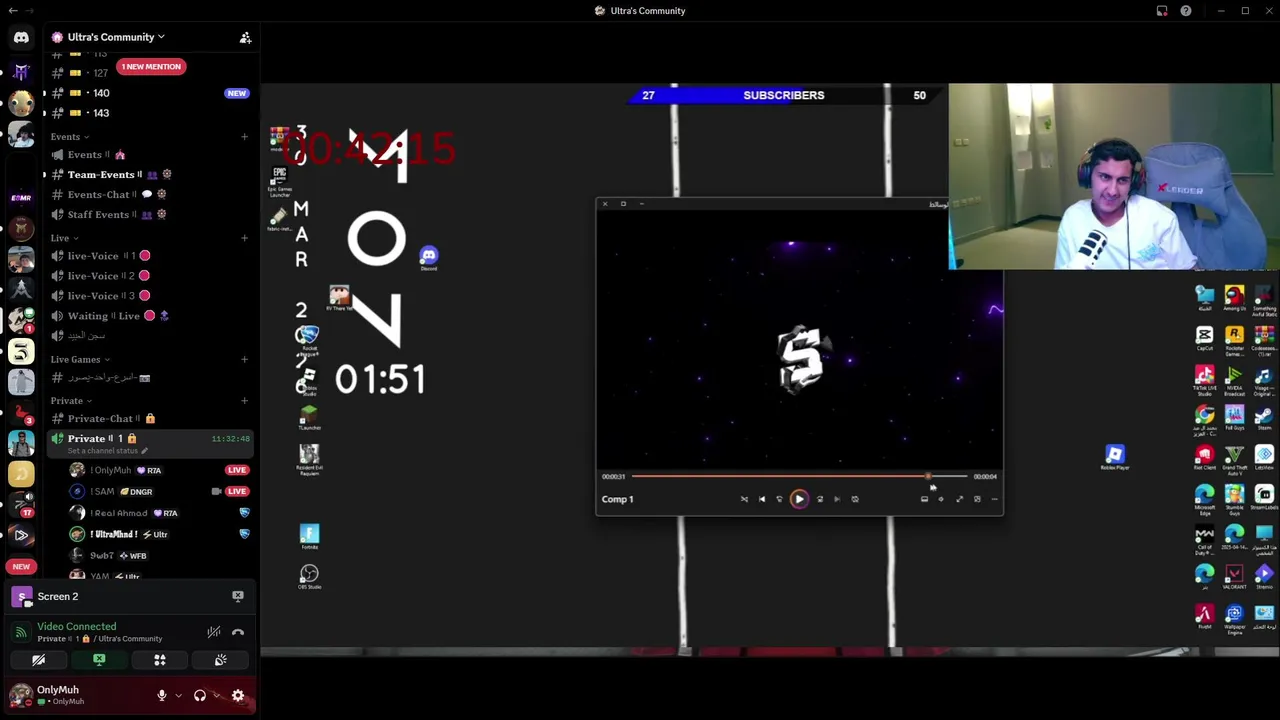The width and height of the screenshot is (1280, 720).
Task: Open the Discord inbox icon
Action: click(x=1162, y=11)
